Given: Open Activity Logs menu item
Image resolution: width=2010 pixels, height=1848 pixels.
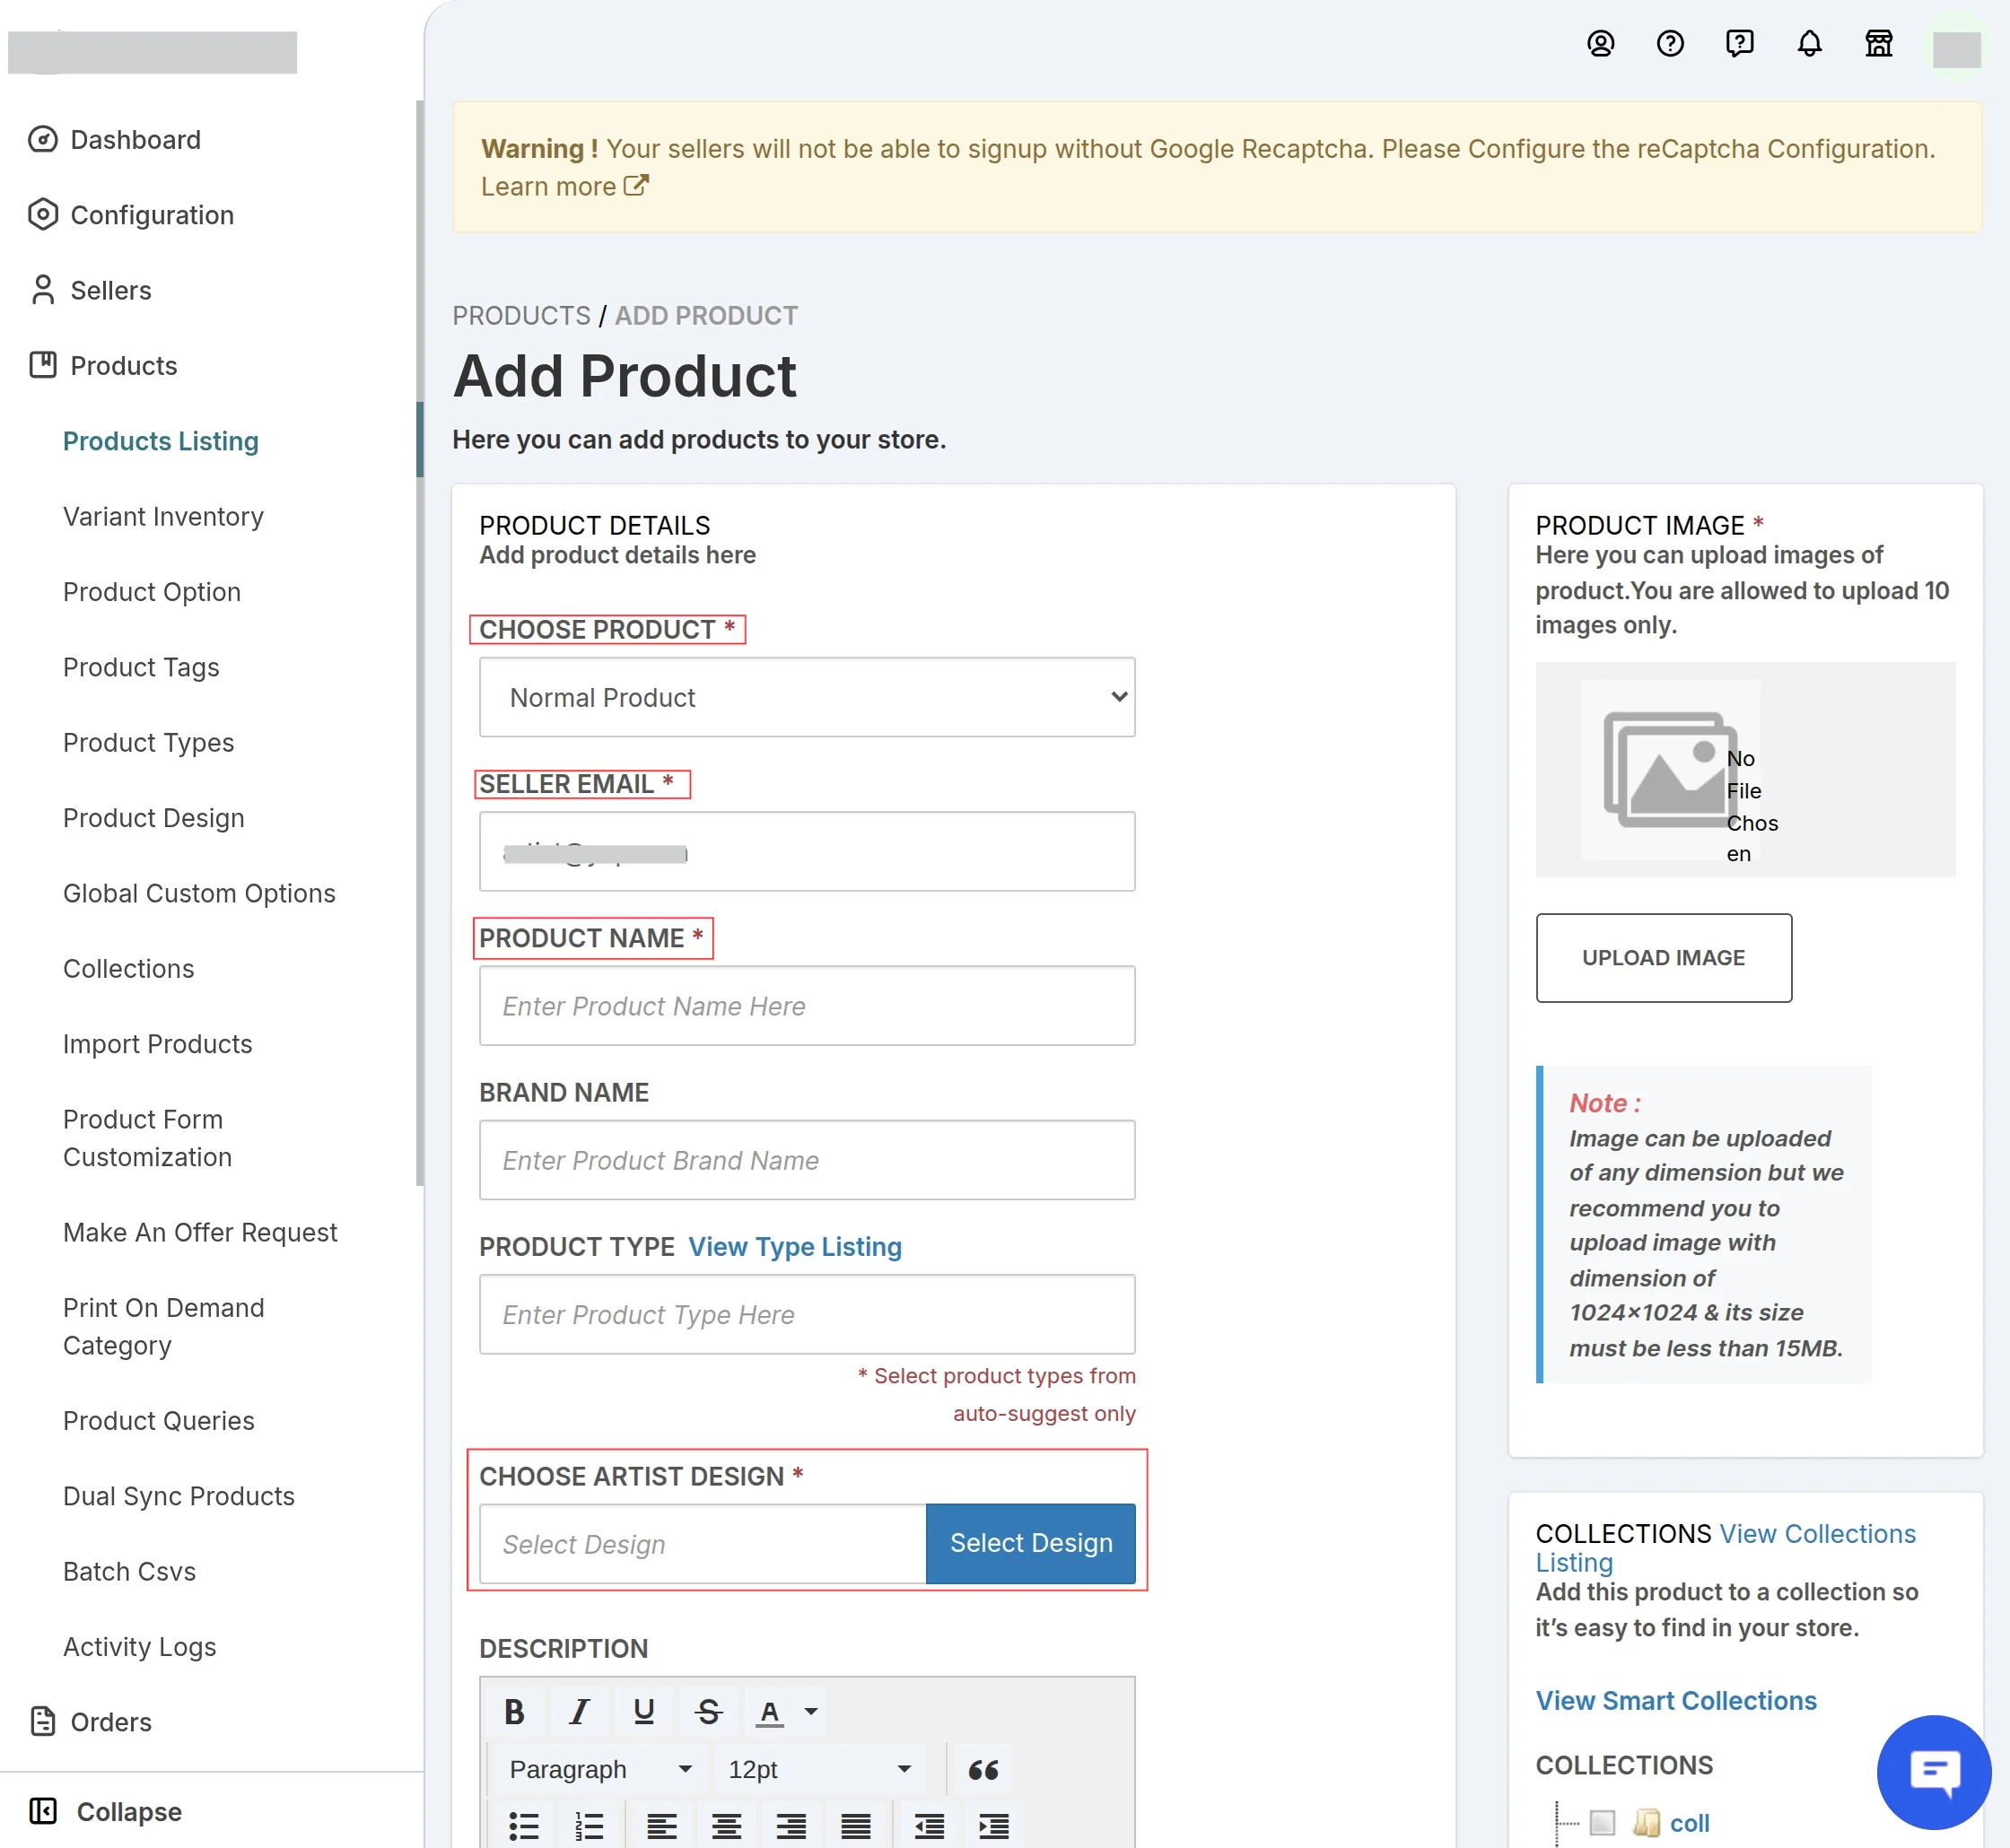Looking at the screenshot, I should pyautogui.click(x=139, y=1646).
